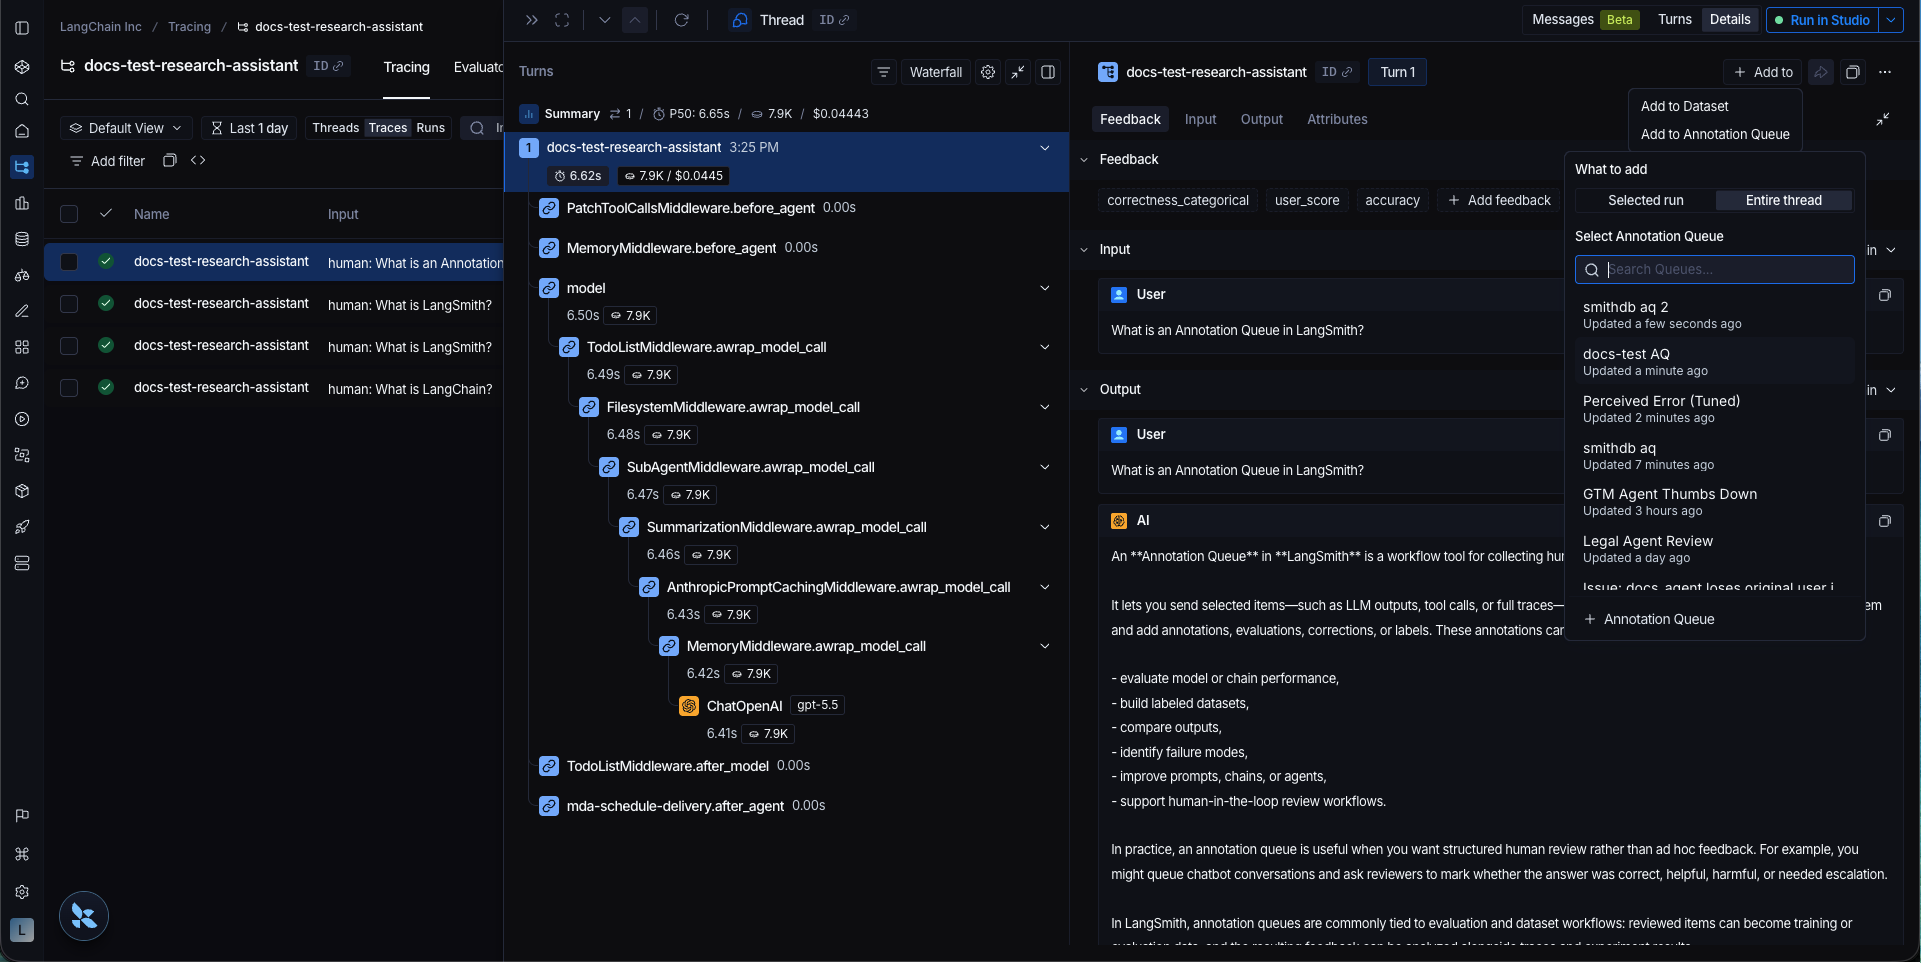Screen dimensions: 1921x963
Task: Check the second 'What is LangSmith?' row checkbox
Action: [x=69, y=346]
